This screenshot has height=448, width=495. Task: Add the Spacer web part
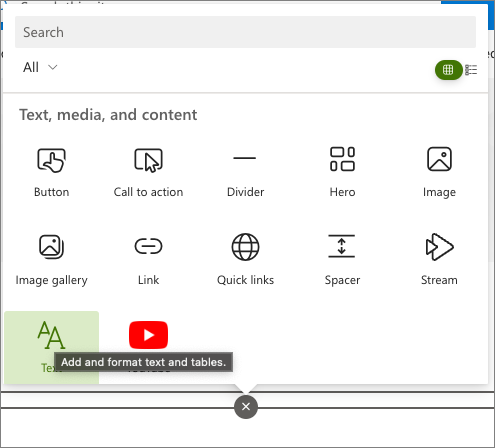pos(342,260)
